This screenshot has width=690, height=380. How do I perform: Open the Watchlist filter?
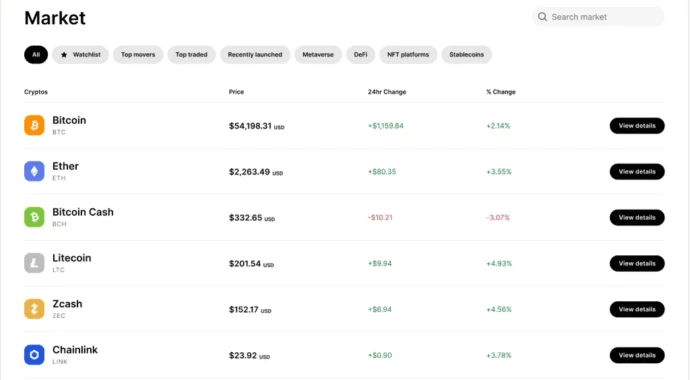[81, 55]
